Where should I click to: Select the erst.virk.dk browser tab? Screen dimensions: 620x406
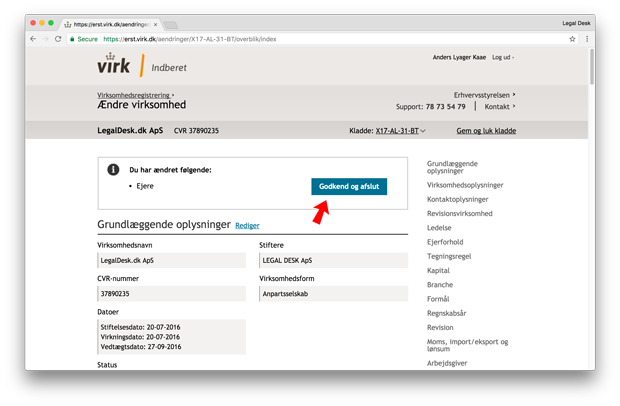[111, 25]
